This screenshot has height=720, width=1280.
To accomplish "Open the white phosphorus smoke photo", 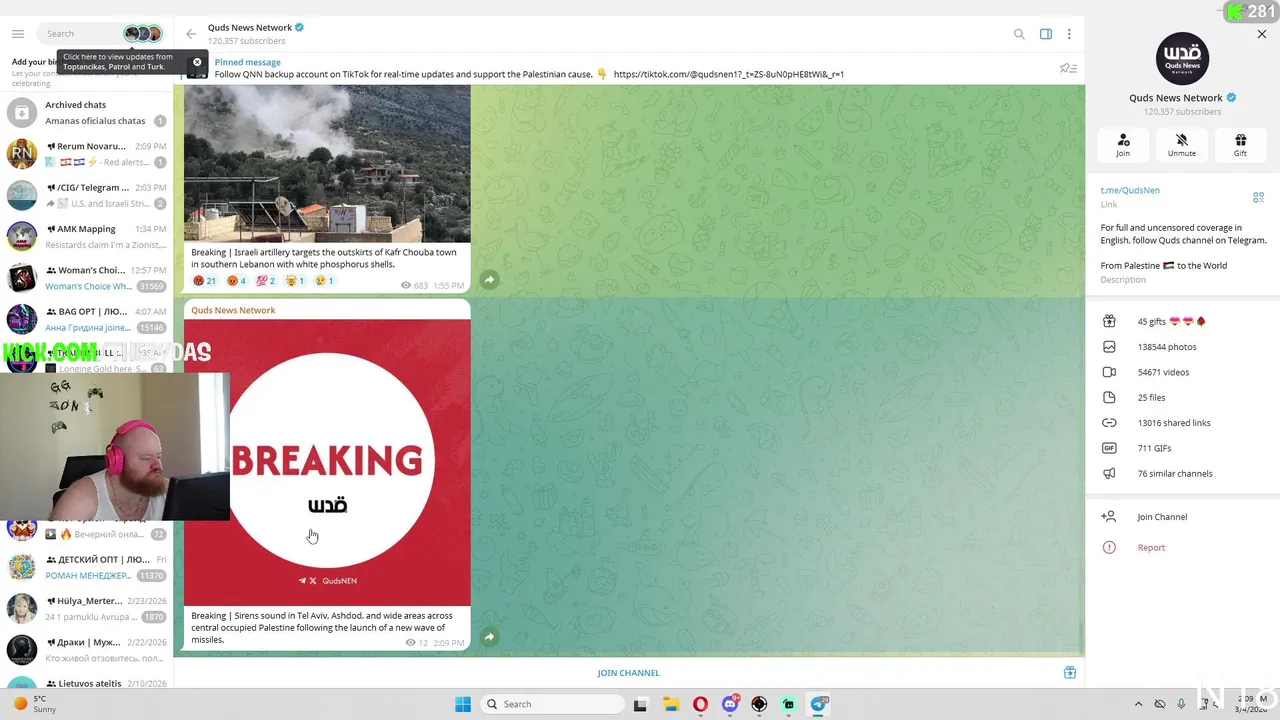I will [327, 164].
